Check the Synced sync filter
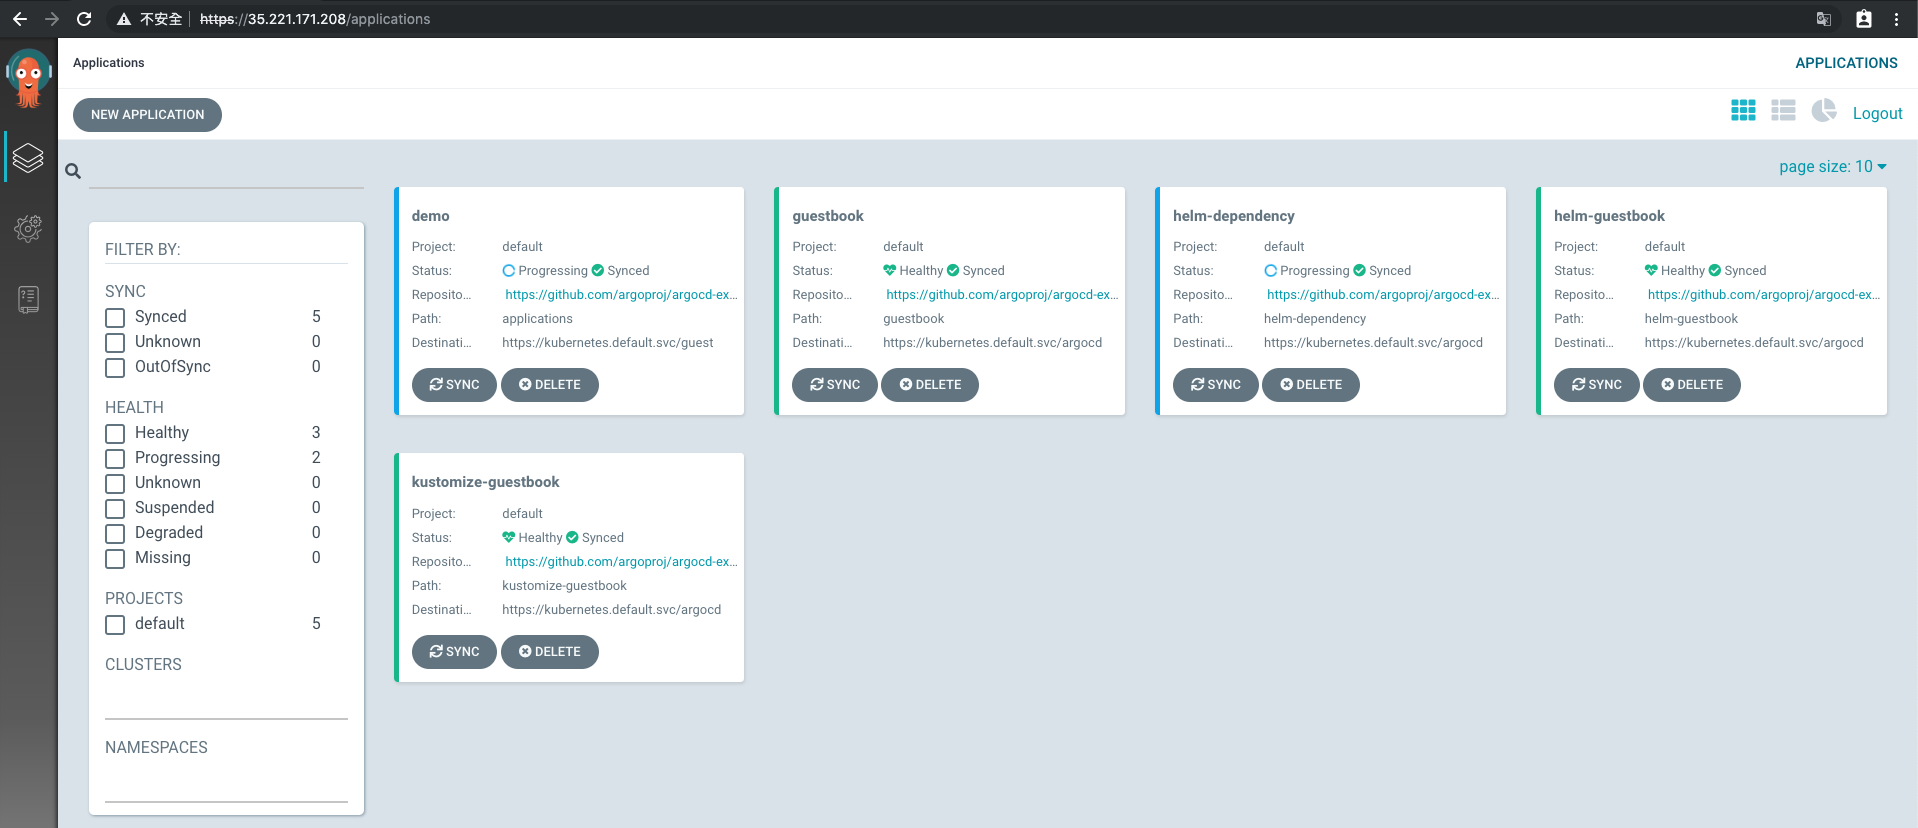This screenshot has width=1918, height=828. 116,318
